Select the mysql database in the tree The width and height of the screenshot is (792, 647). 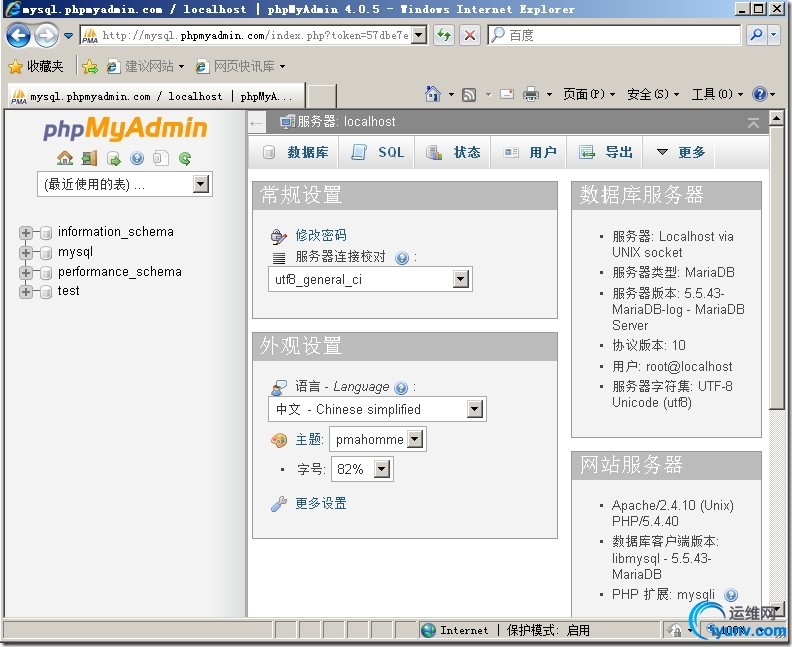pos(75,252)
